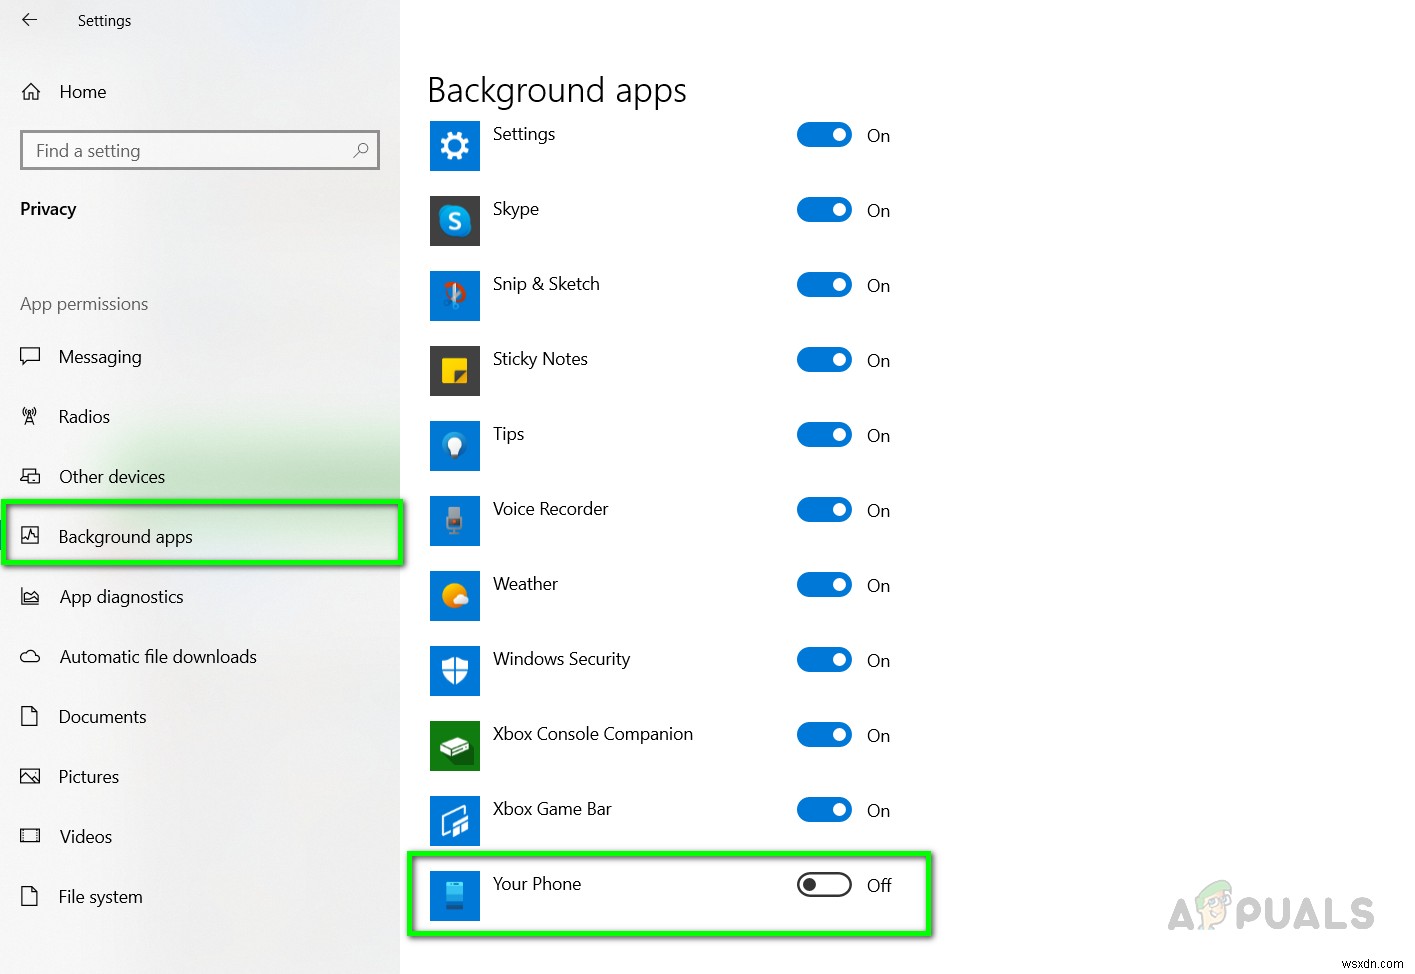Turn off the Skype background toggle
The height and width of the screenshot is (974, 1415).
pyautogui.click(x=823, y=210)
